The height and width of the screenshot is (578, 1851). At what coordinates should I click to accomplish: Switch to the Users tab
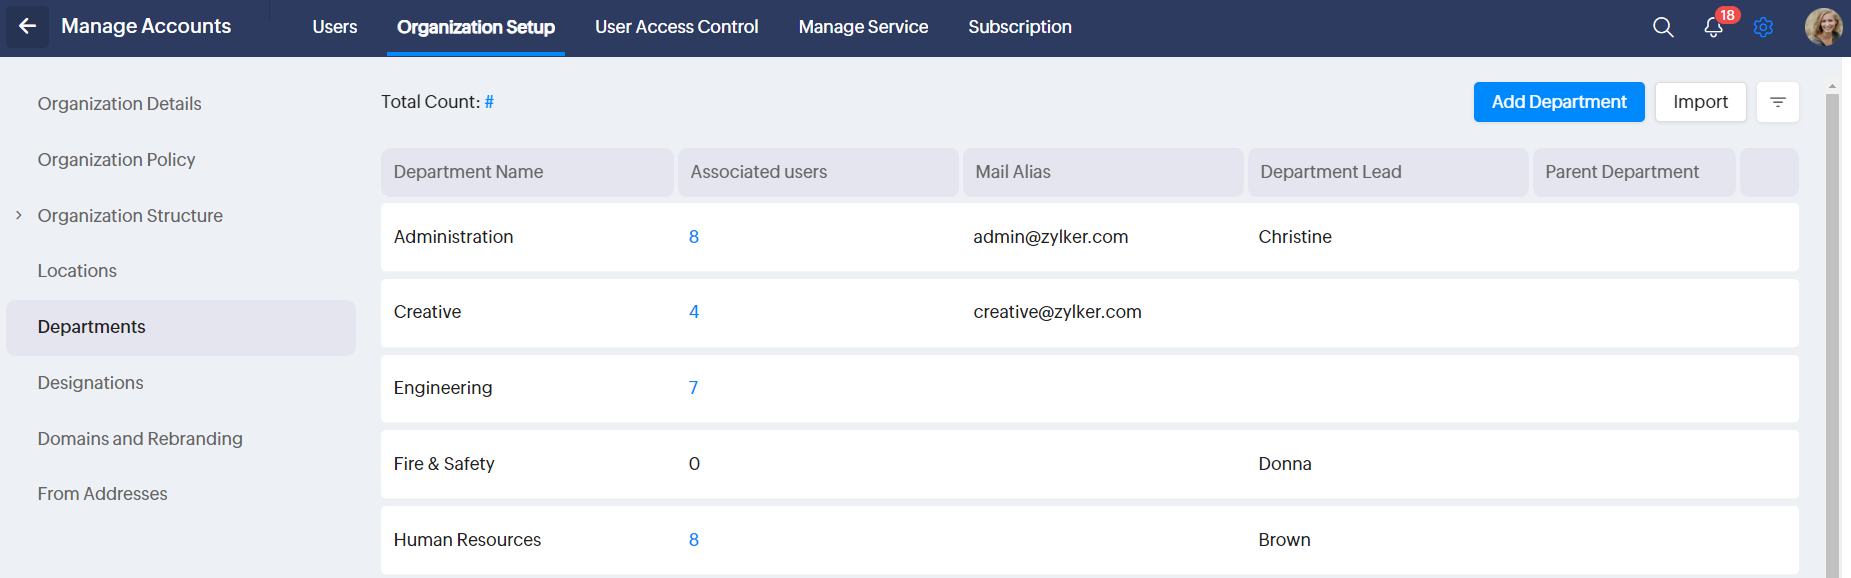coord(334,27)
